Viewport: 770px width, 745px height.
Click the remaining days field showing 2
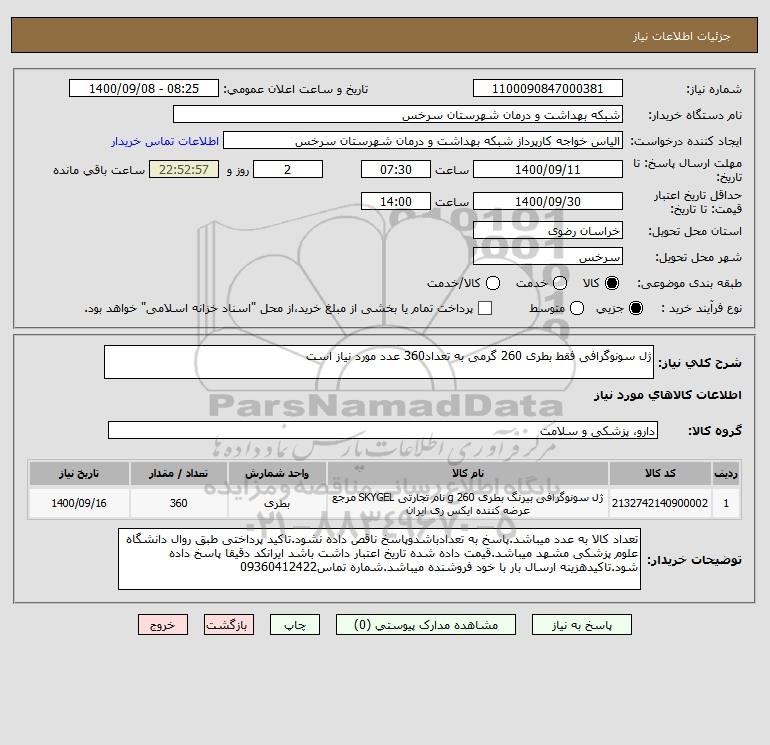[288, 169]
